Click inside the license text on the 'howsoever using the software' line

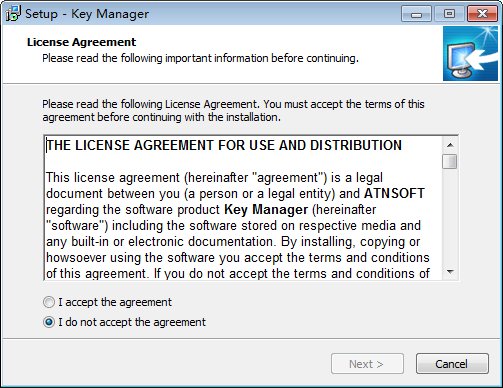coord(238,258)
